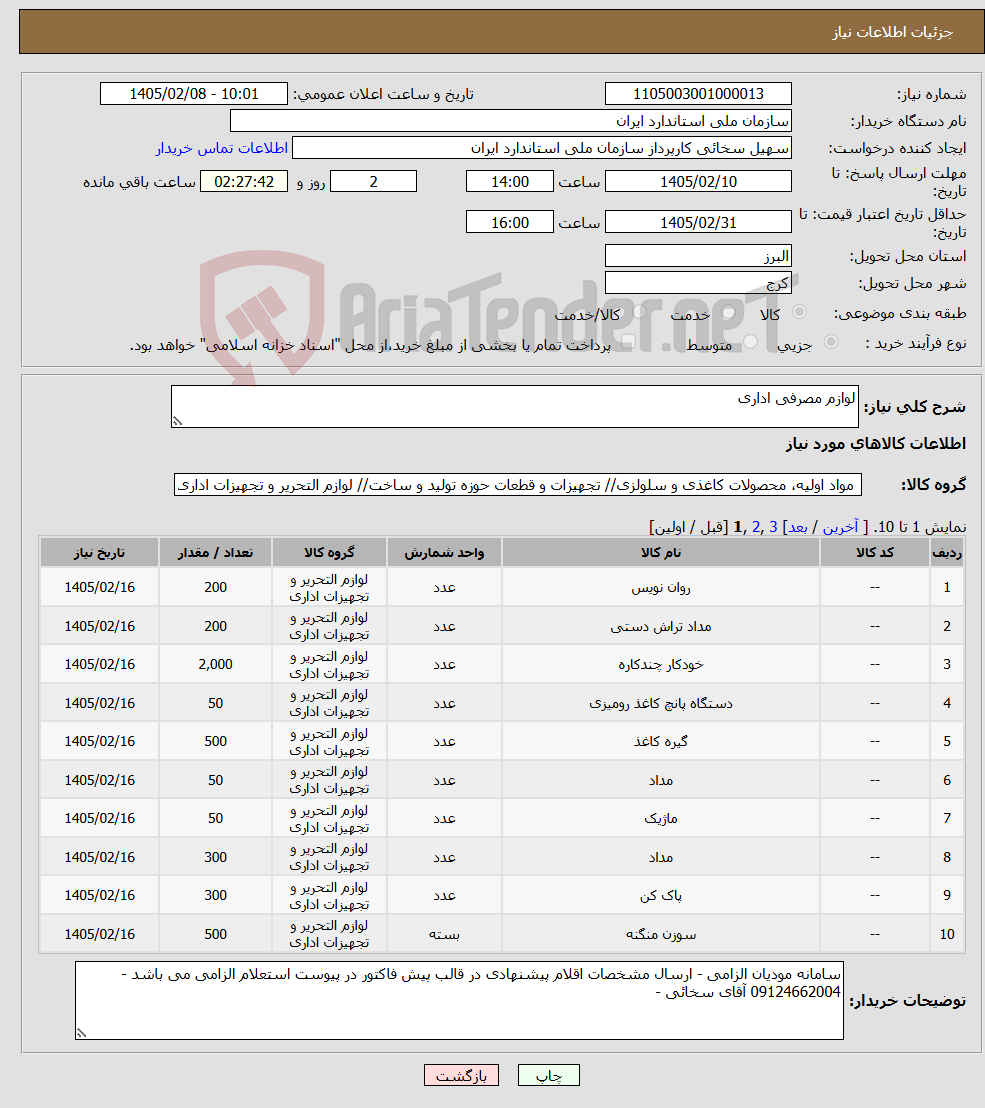Select the خدمت radio button
Image resolution: width=985 pixels, height=1108 pixels.
click(729, 312)
